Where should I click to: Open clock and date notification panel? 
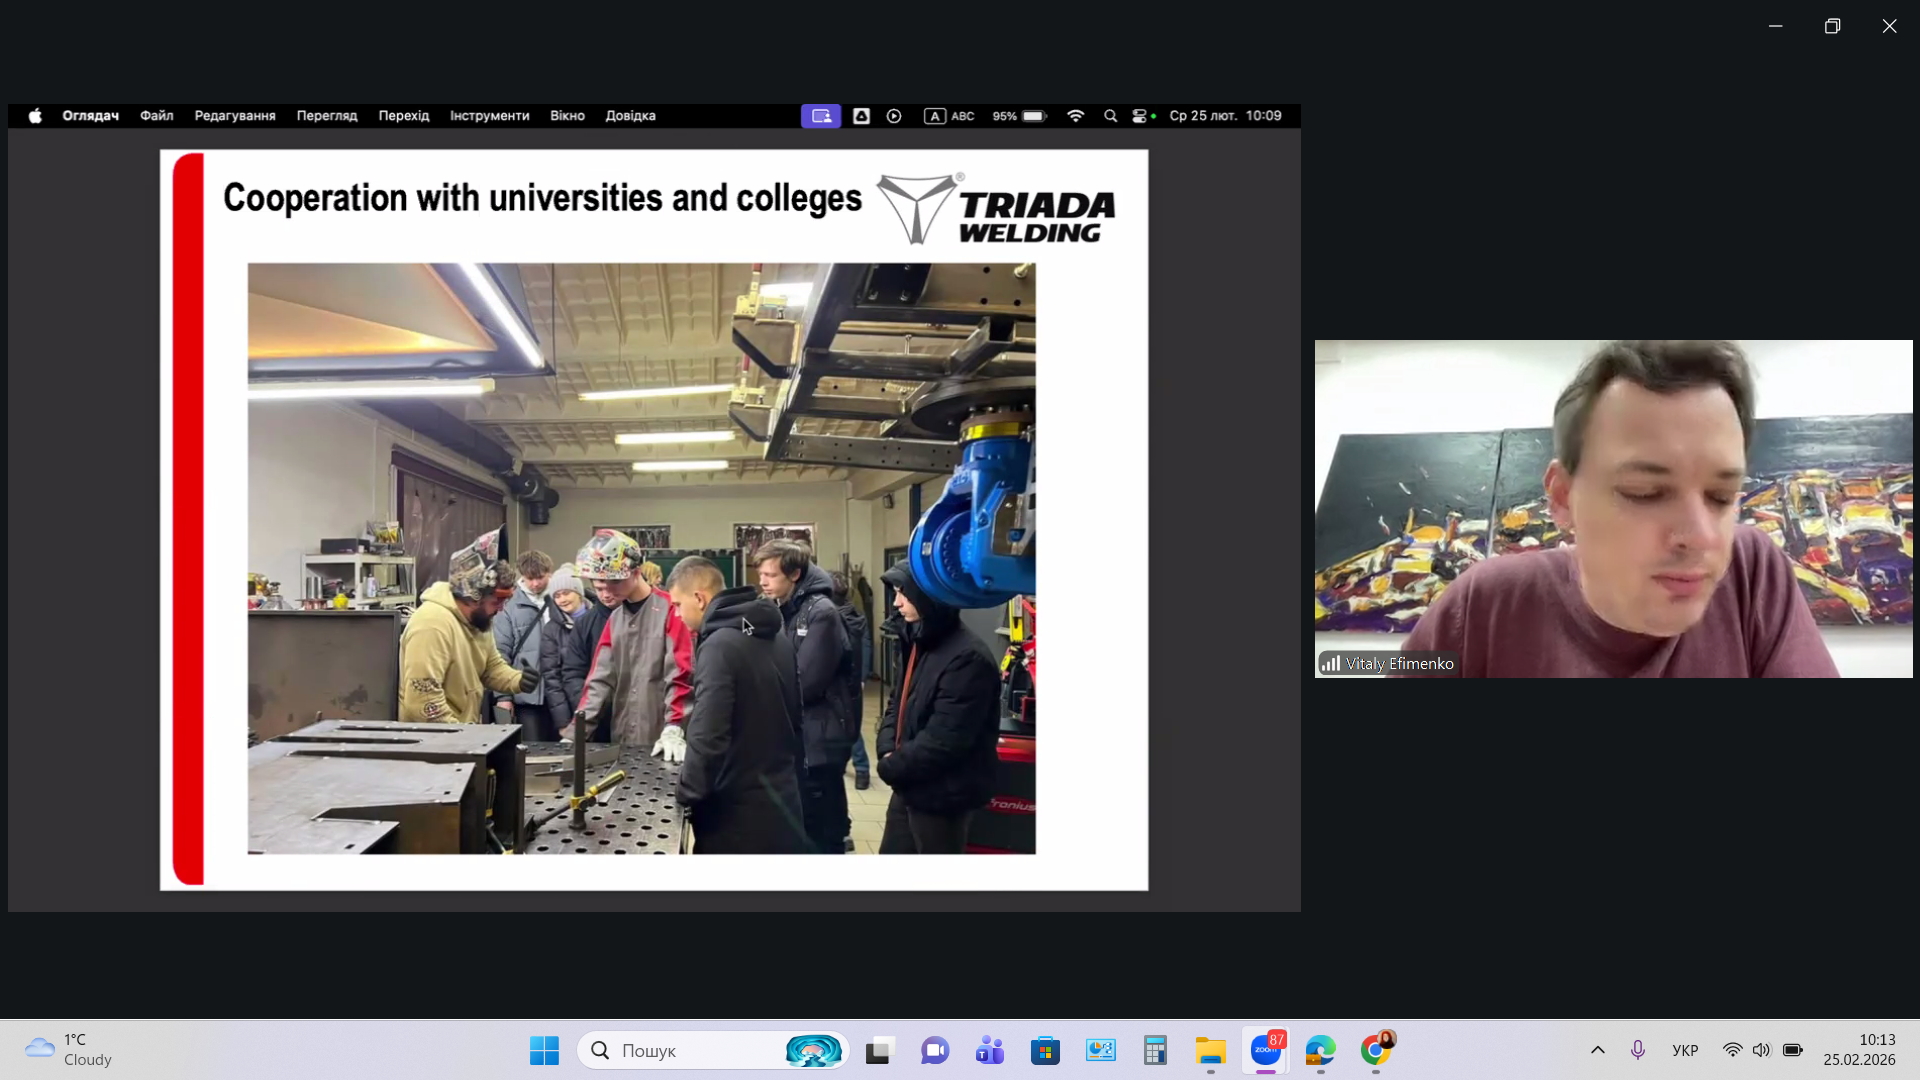1858,1050
